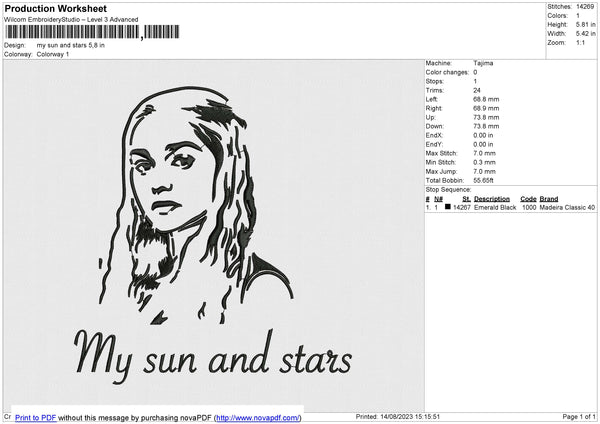Viewport: 600px width, 424px height.
Task: Click the 'Color changes: 0' value
Action: 475,72
